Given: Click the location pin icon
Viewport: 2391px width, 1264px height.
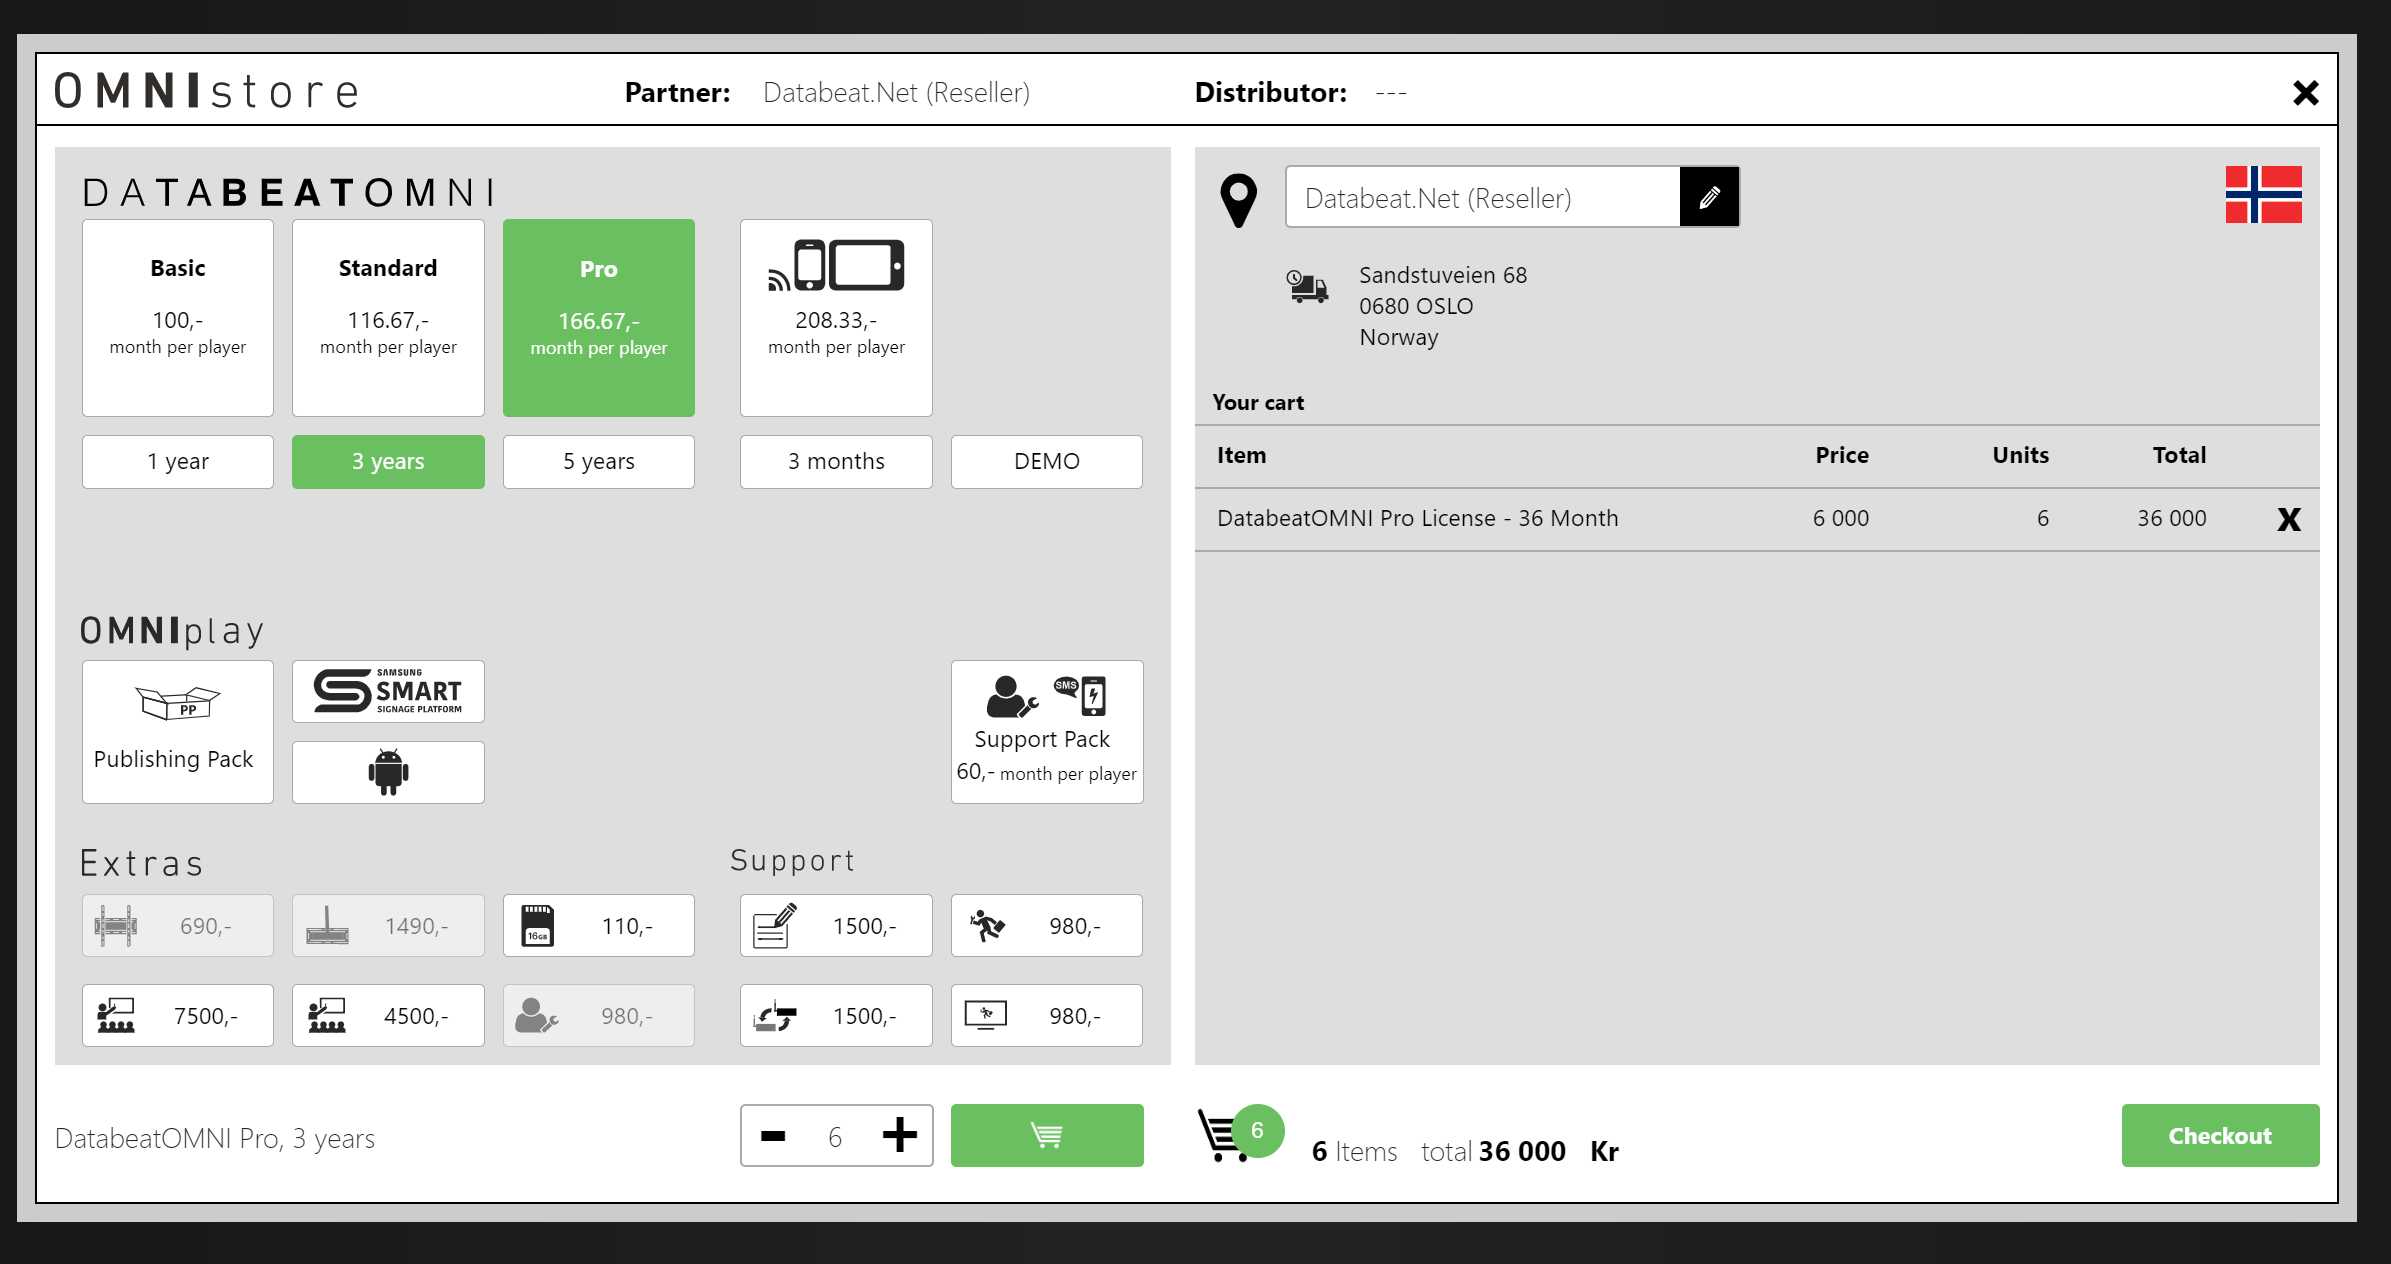Looking at the screenshot, I should (x=1238, y=200).
